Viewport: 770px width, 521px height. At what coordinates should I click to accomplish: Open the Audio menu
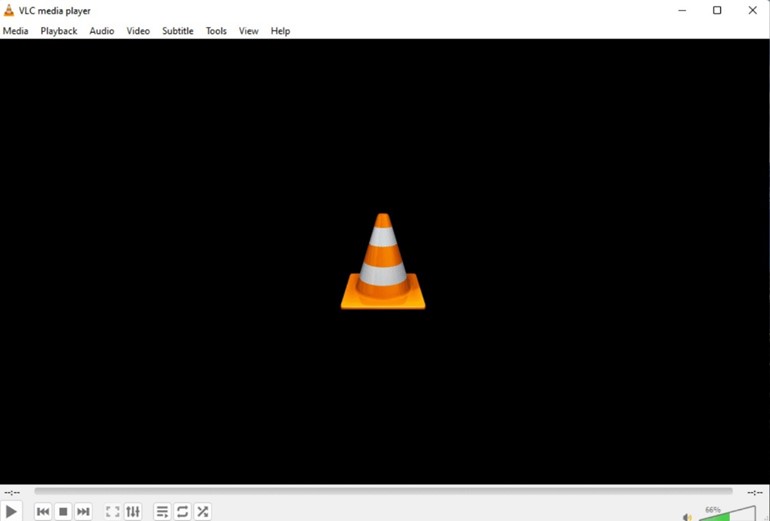[x=102, y=31]
